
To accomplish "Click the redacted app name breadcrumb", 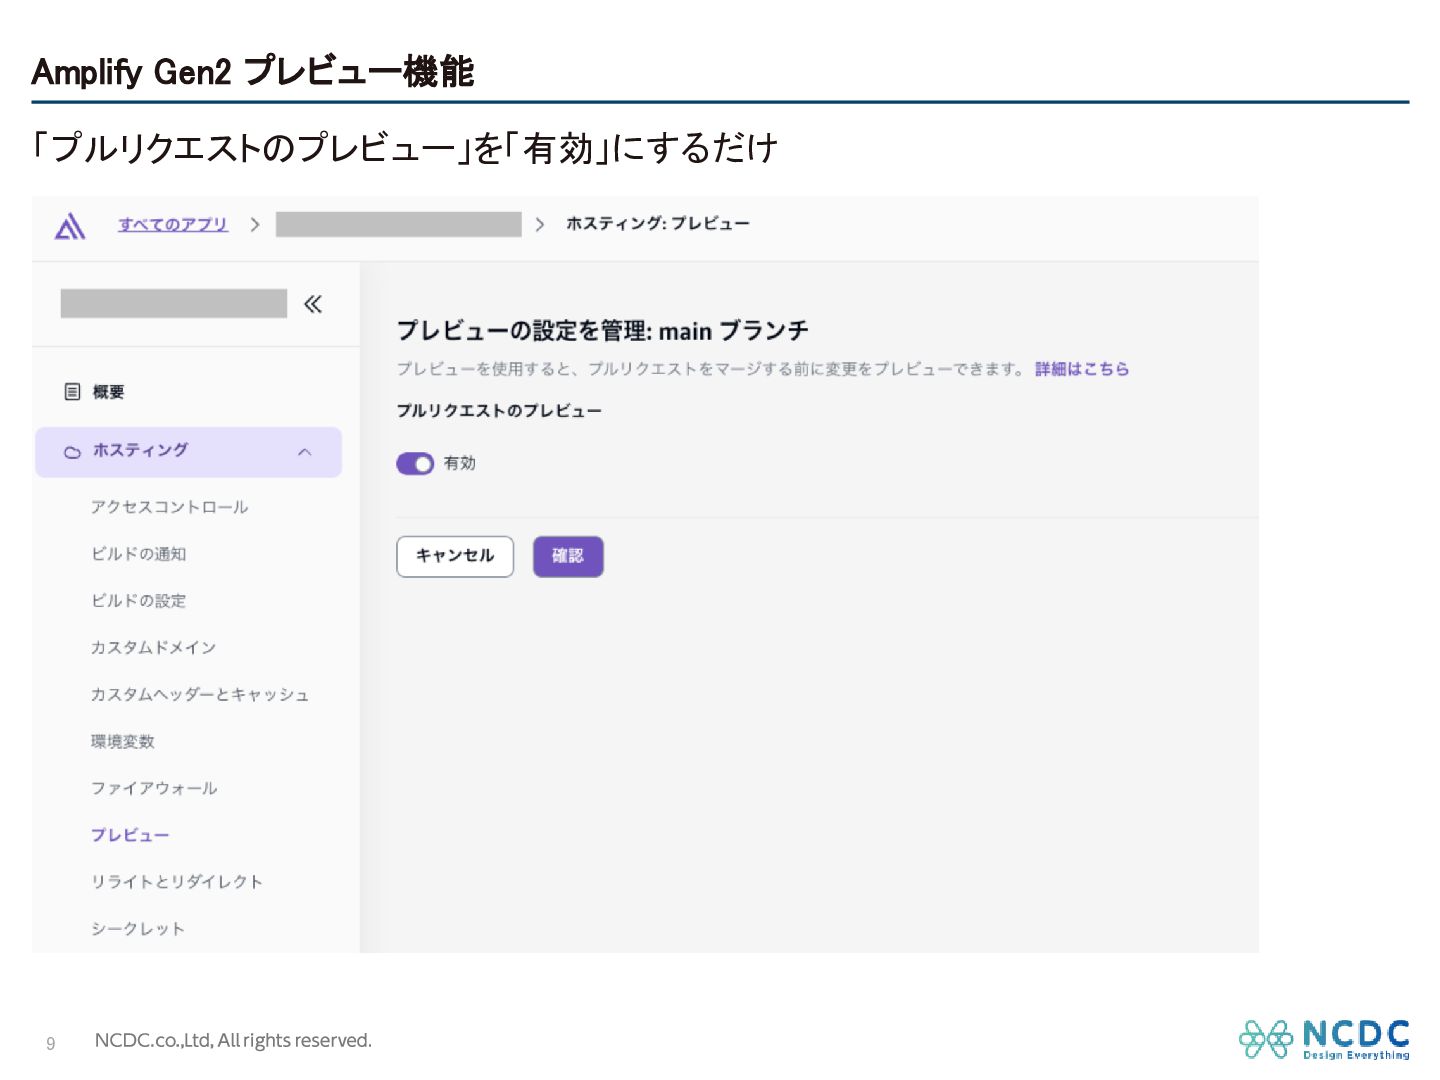I will click(x=399, y=224).
